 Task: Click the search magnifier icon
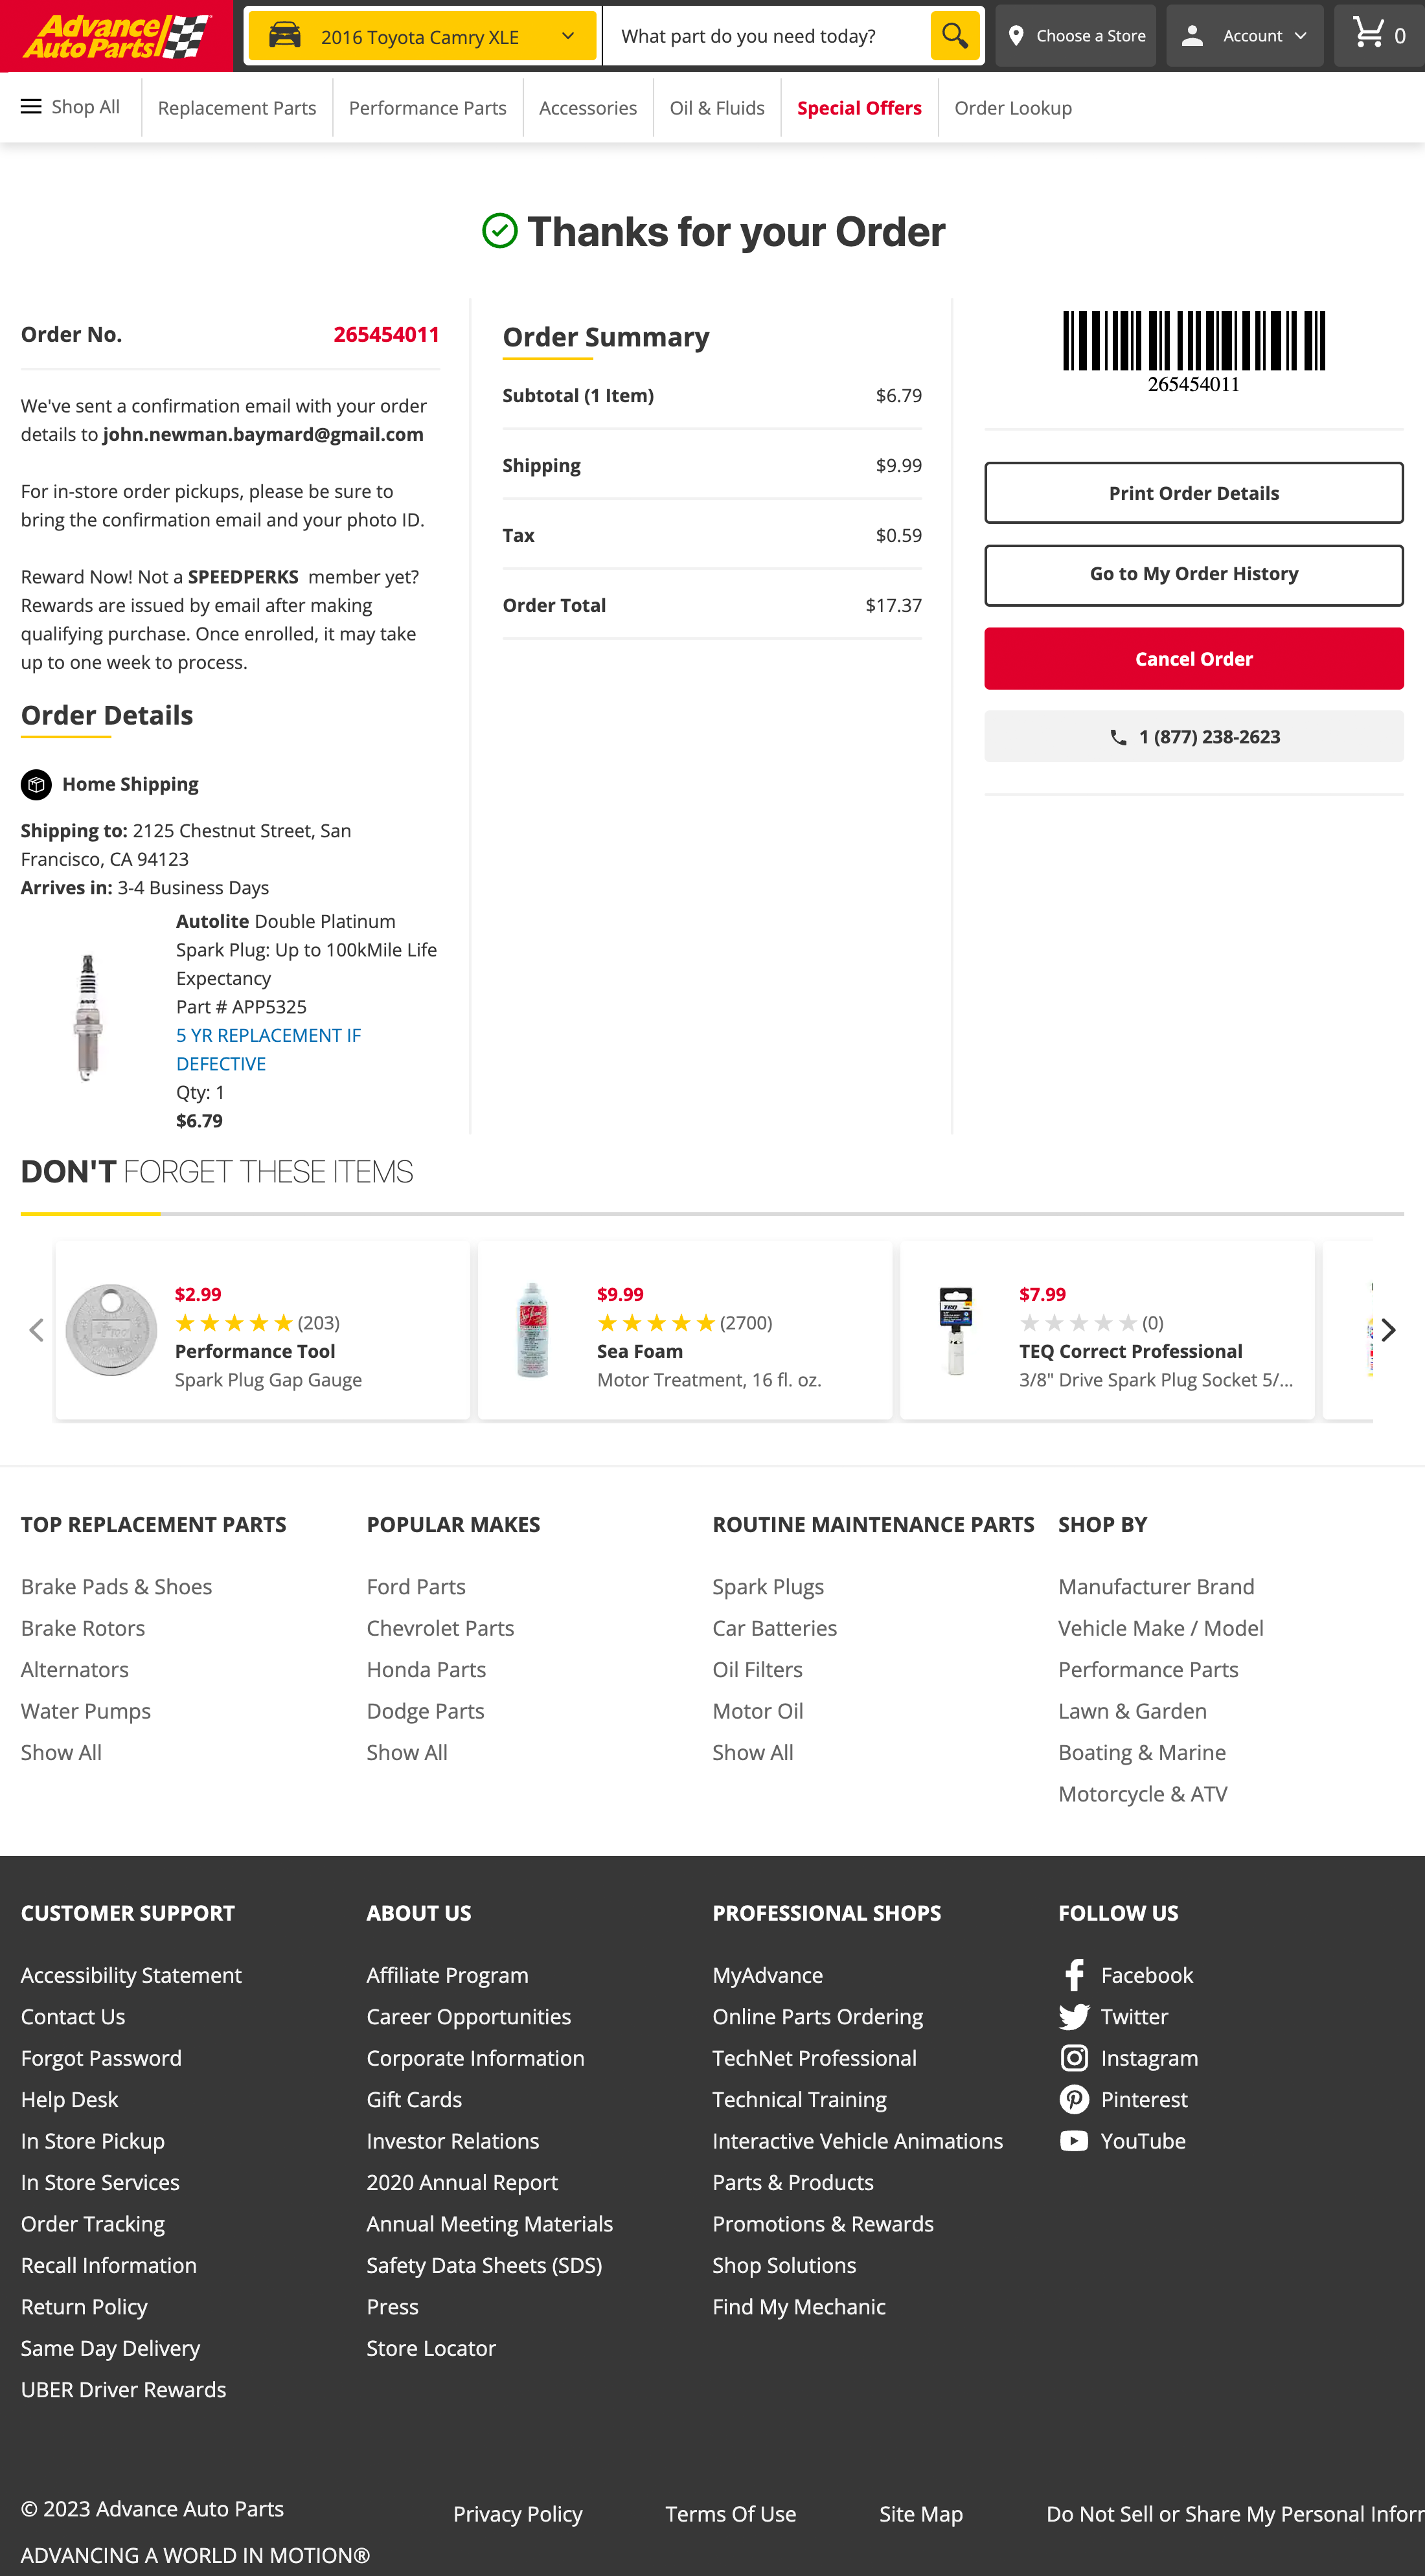[954, 35]
